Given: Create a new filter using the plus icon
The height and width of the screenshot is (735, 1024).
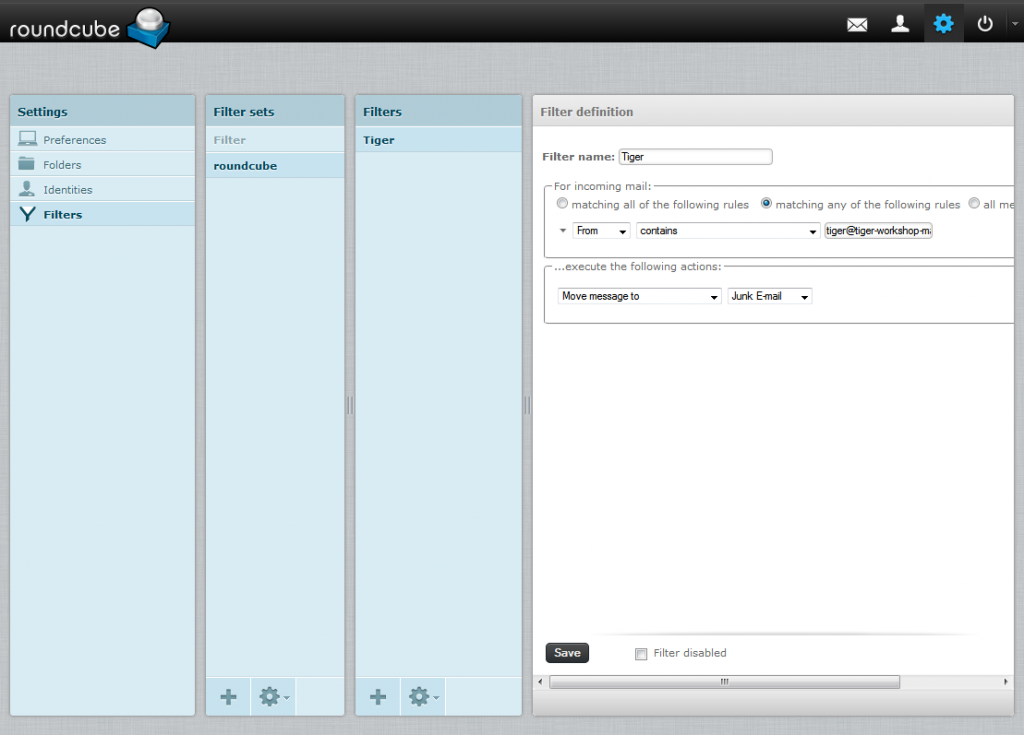Looking at the screenshot, I should pyautogui.click(x=377, y=697).
